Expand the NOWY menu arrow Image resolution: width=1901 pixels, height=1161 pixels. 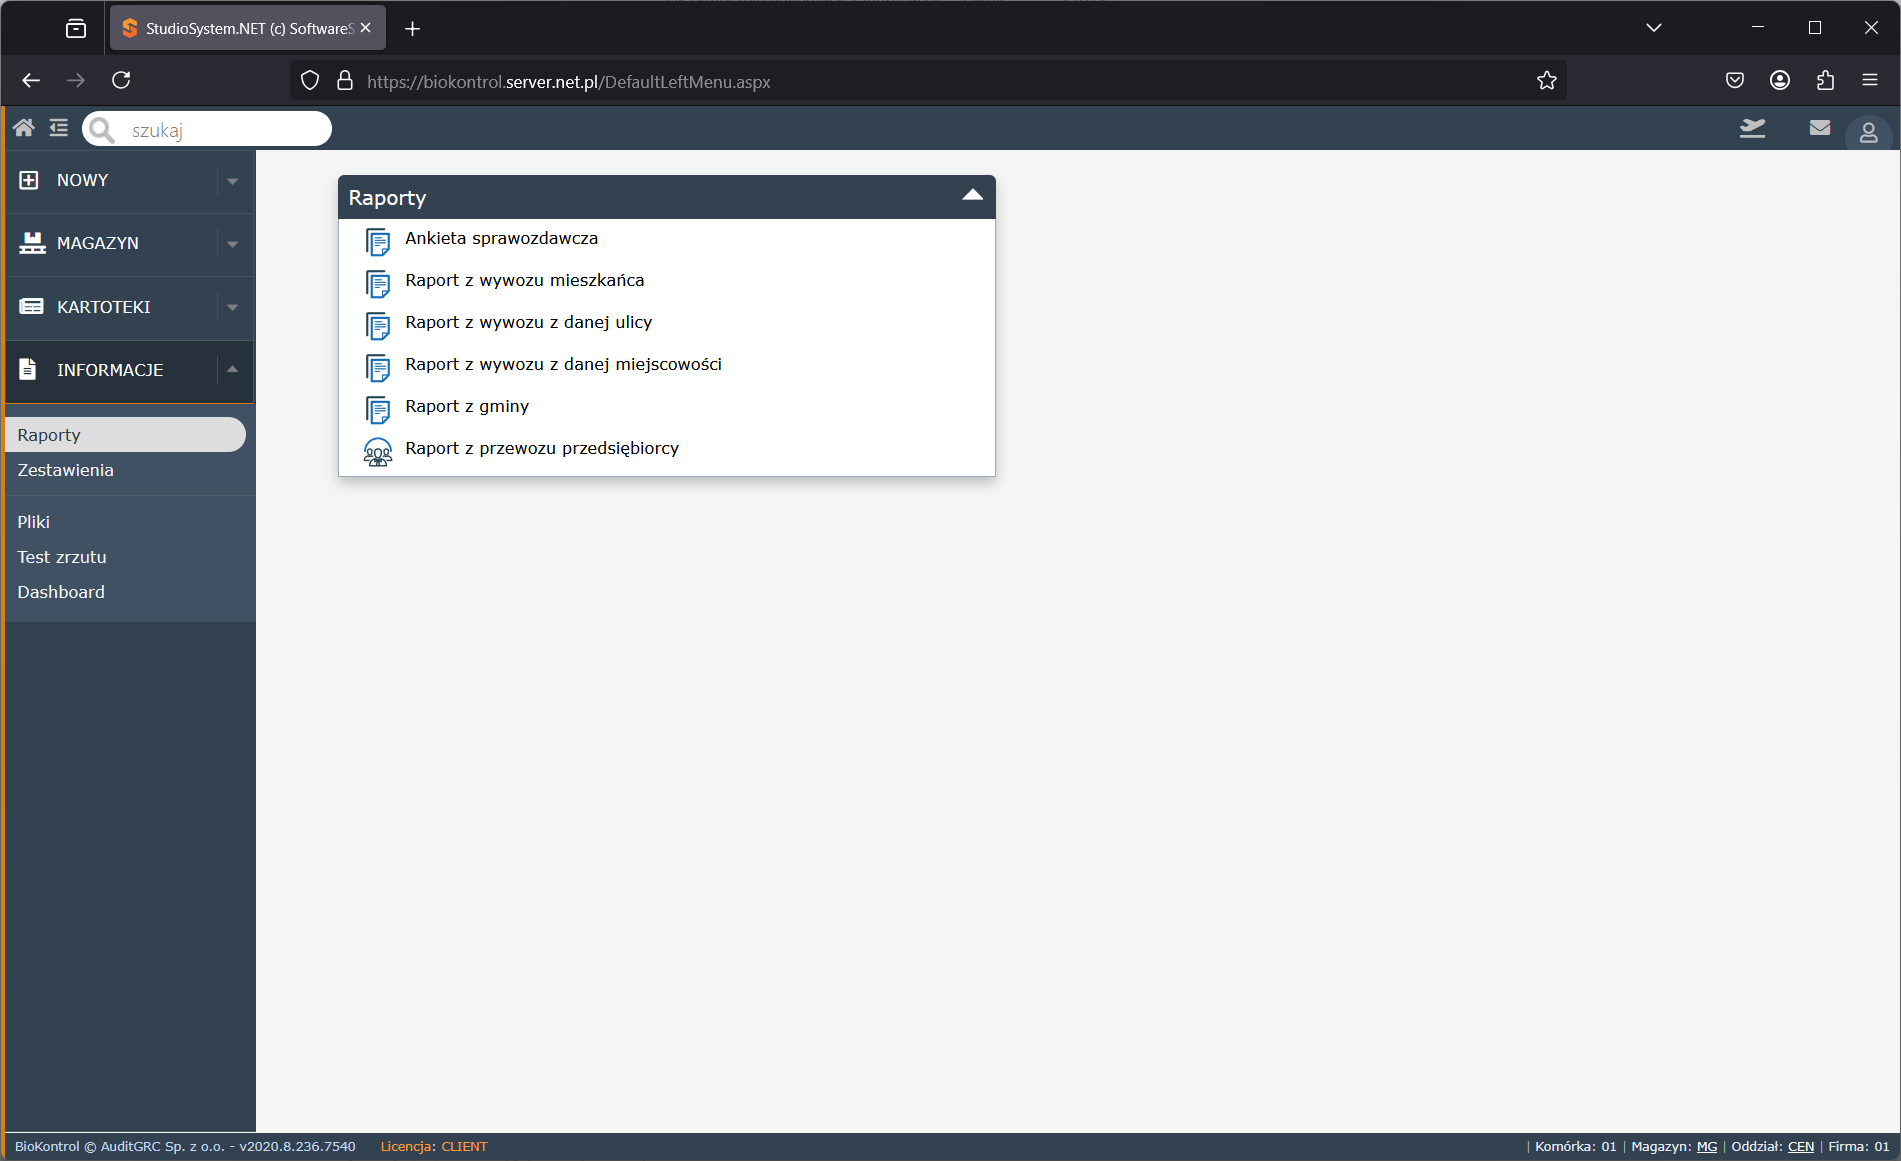[x=232, y=181]
